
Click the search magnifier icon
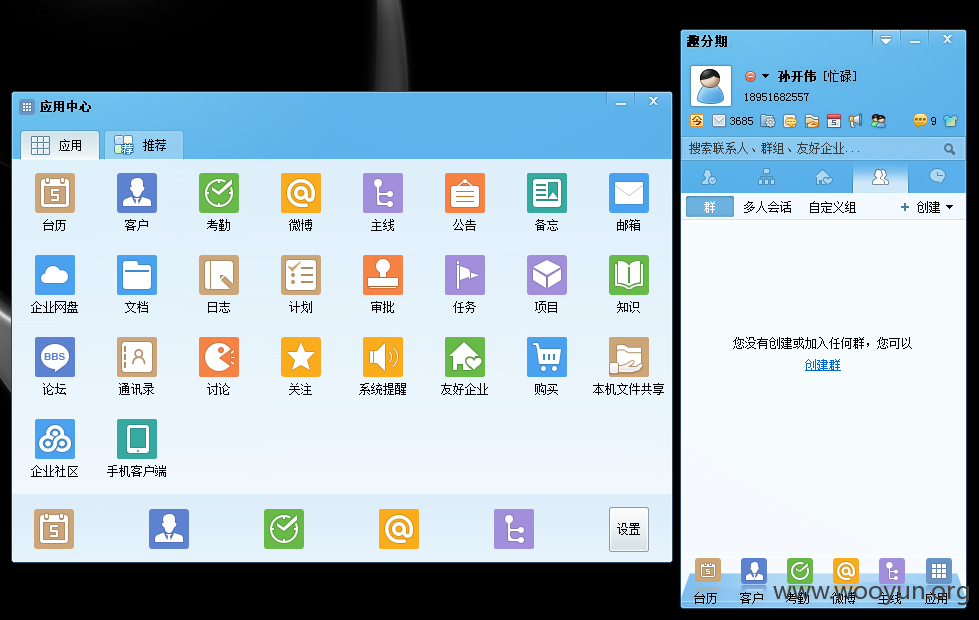click(949, 149)
